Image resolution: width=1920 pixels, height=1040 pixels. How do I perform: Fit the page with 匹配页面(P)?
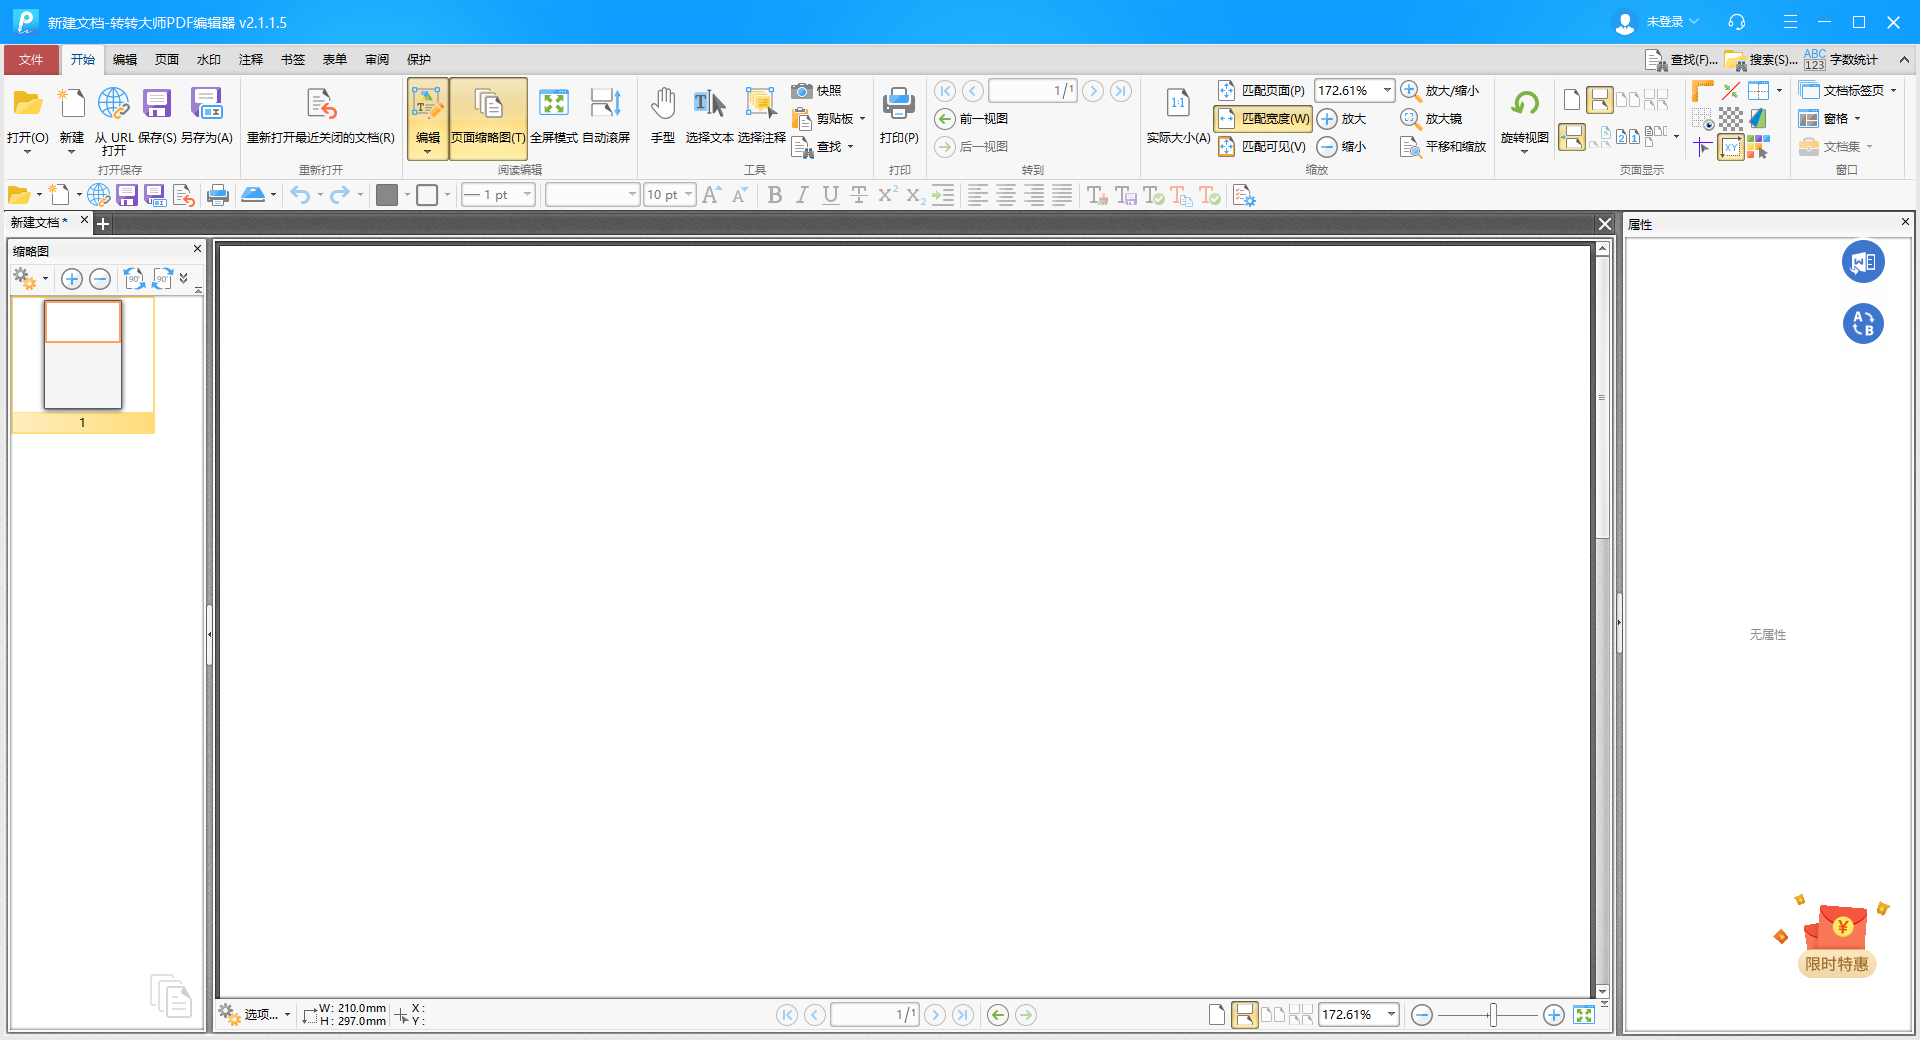coord(1262,91)
